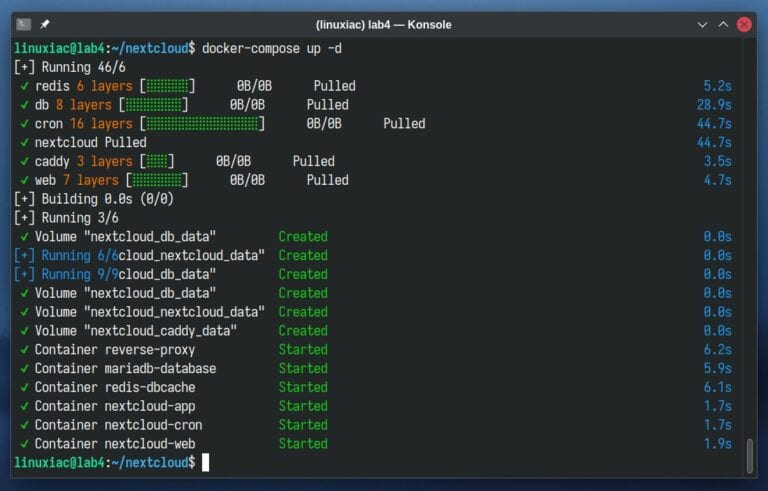This screenshot has height=491, width=768.
Task: Maximize the Konsole window
Action: tap(723, 24)
